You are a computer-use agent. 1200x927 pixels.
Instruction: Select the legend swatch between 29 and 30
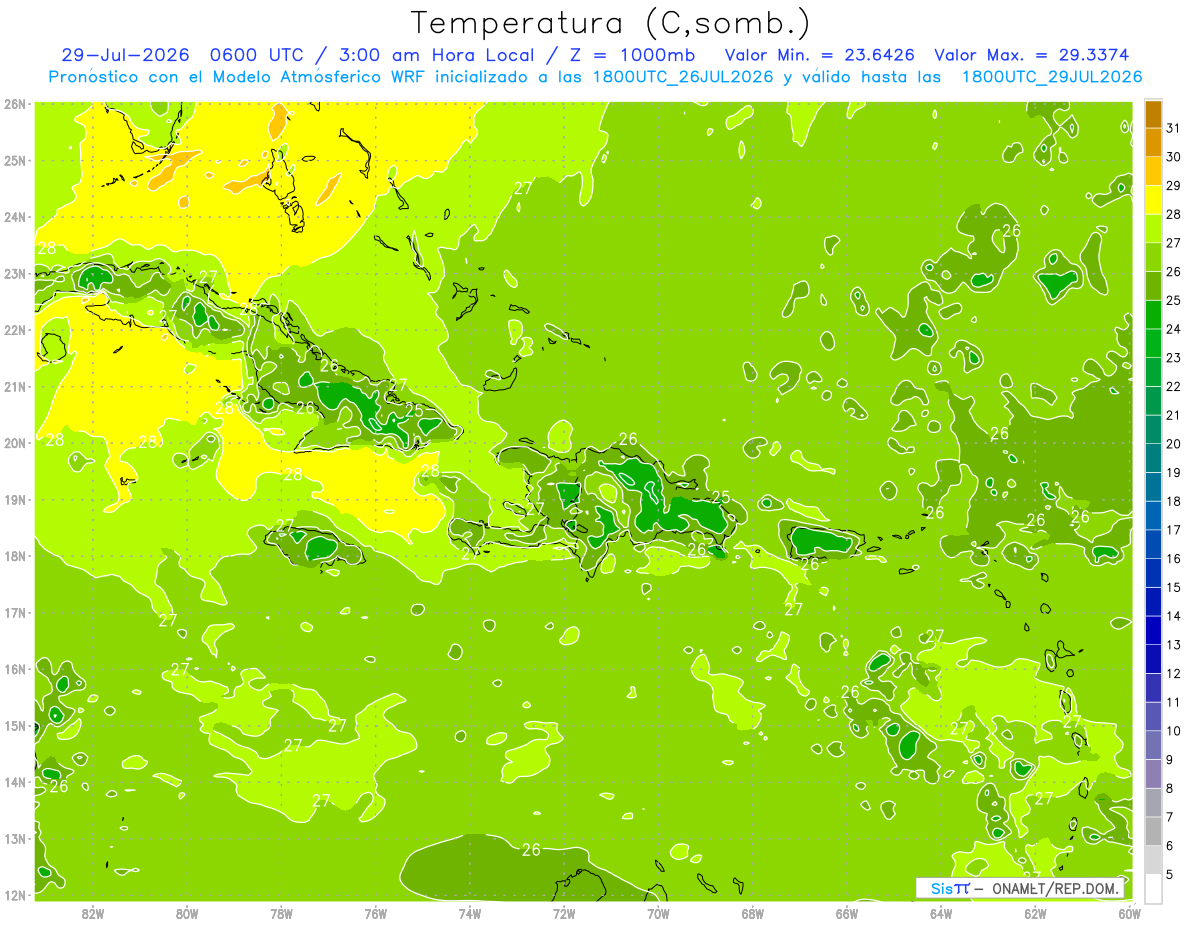tap(1153, 171)
